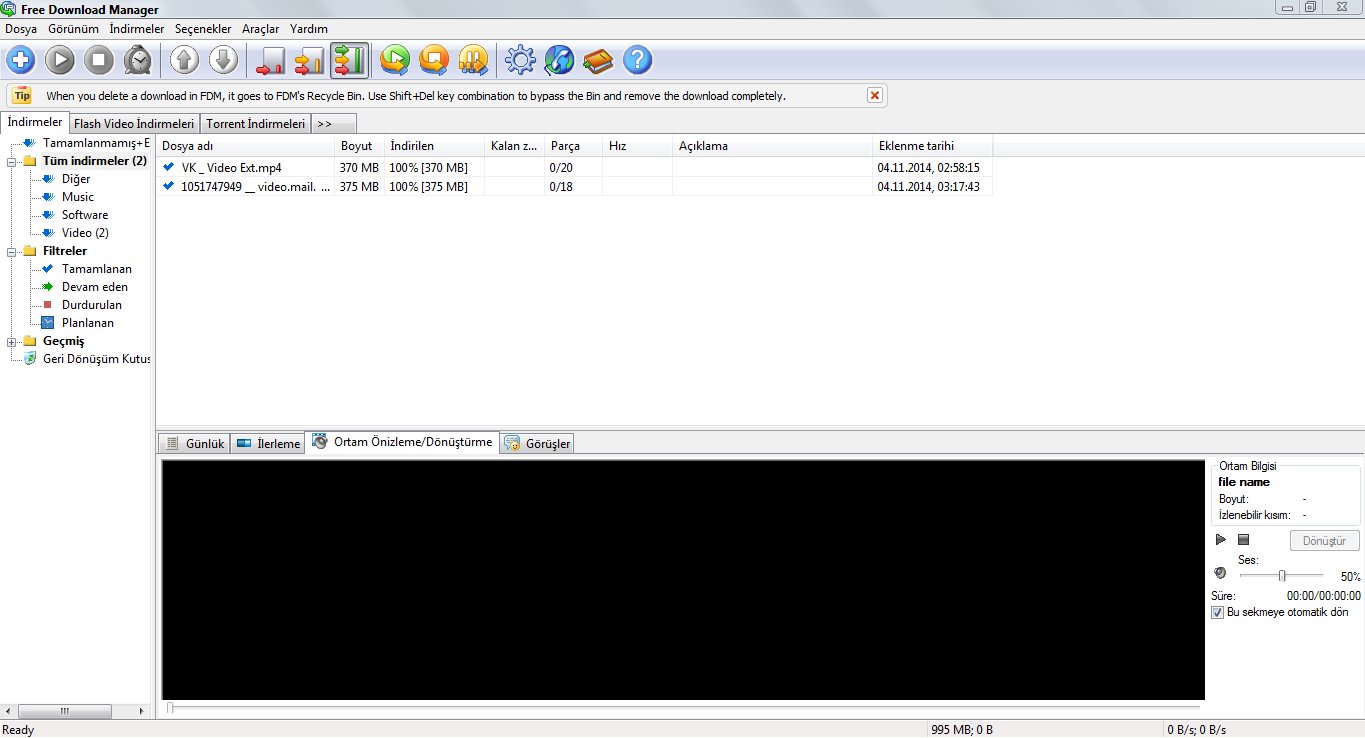Screen dimensions: 1365x738
Task: Filter by Planlanan downloads
Action: (88, 323)
